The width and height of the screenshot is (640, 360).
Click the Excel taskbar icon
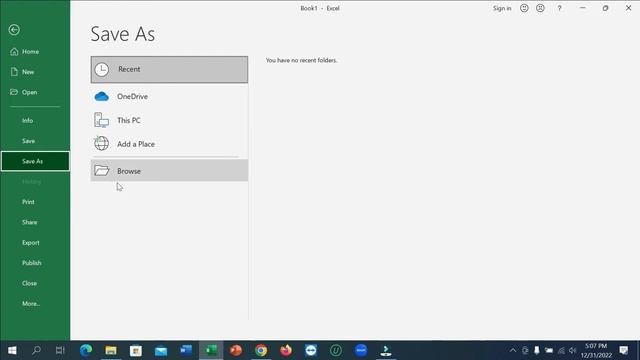[x=211, y=350]
